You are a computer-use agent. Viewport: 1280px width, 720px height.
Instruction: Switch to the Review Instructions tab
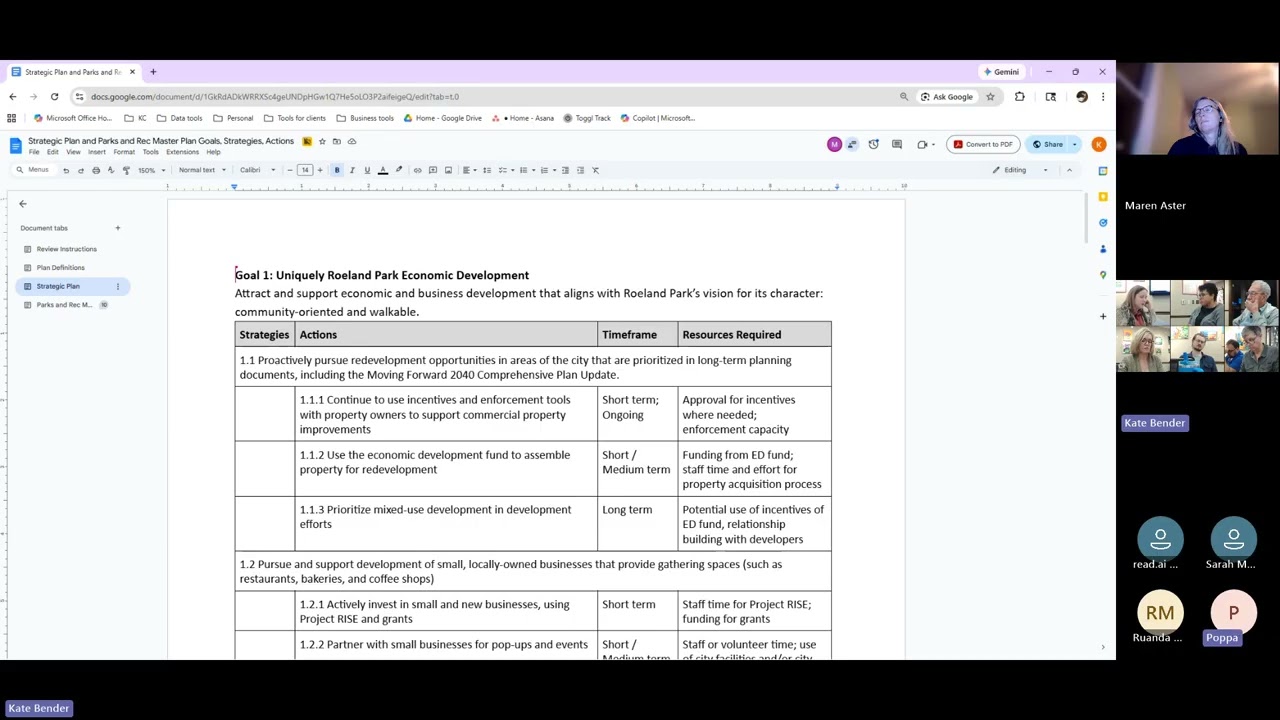[67, 249]
